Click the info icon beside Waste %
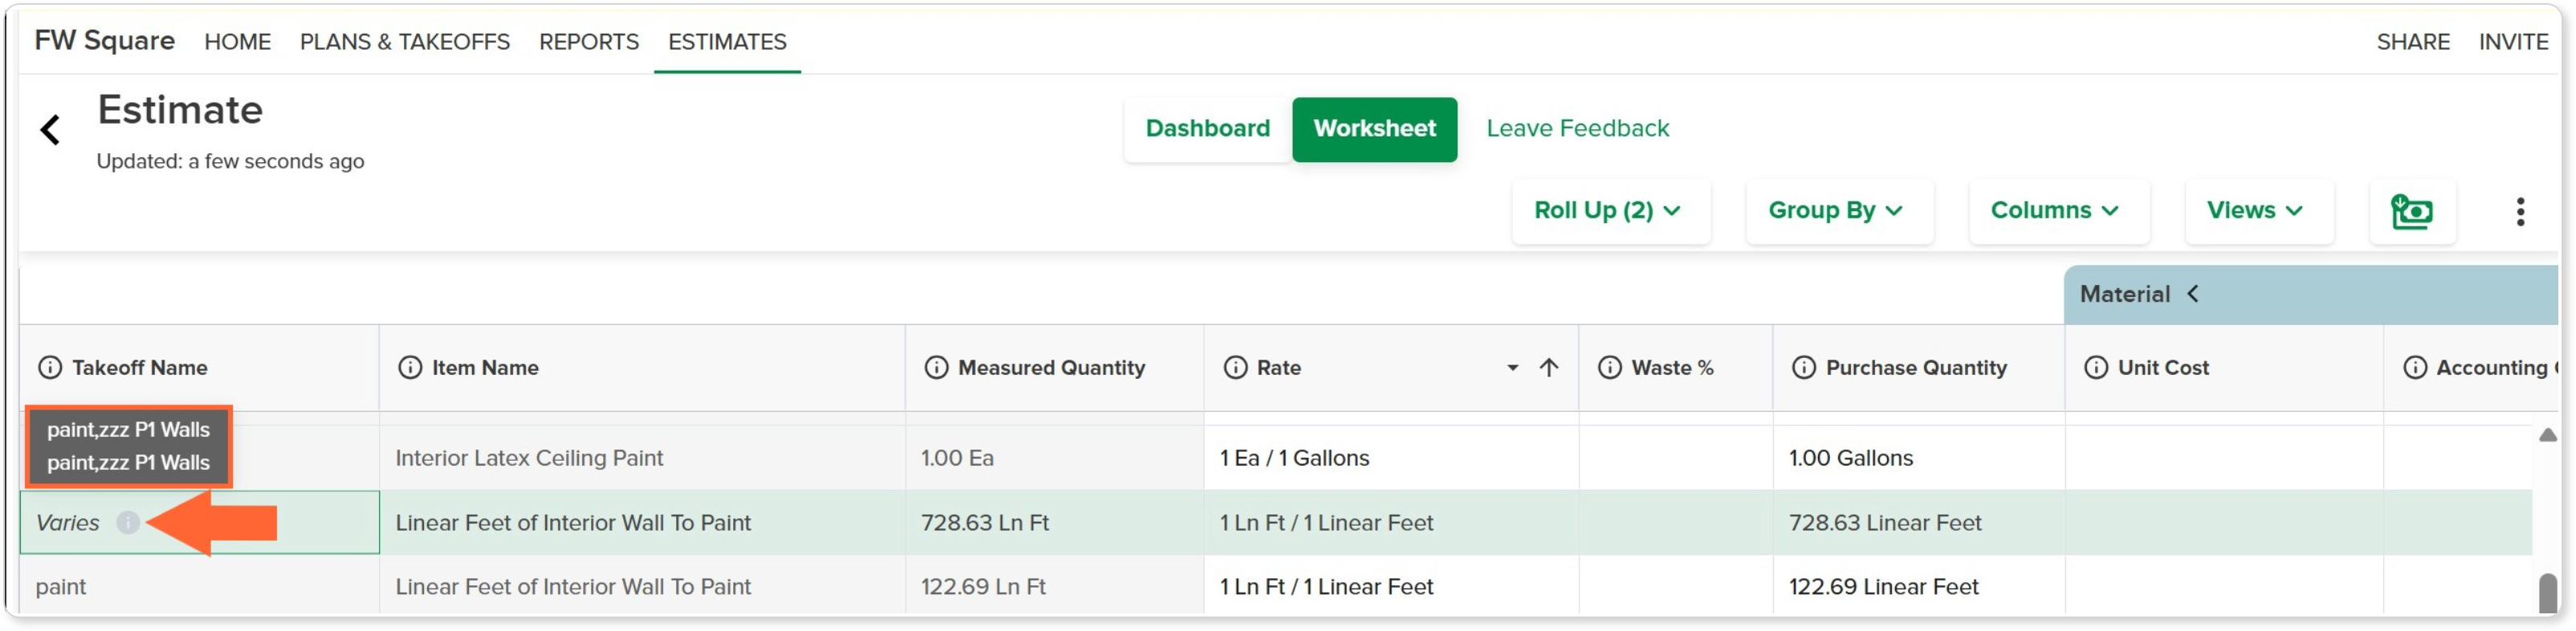The height and width of the screenshot is (631, 2576). pyautogui.click(x=1610, y=368)
